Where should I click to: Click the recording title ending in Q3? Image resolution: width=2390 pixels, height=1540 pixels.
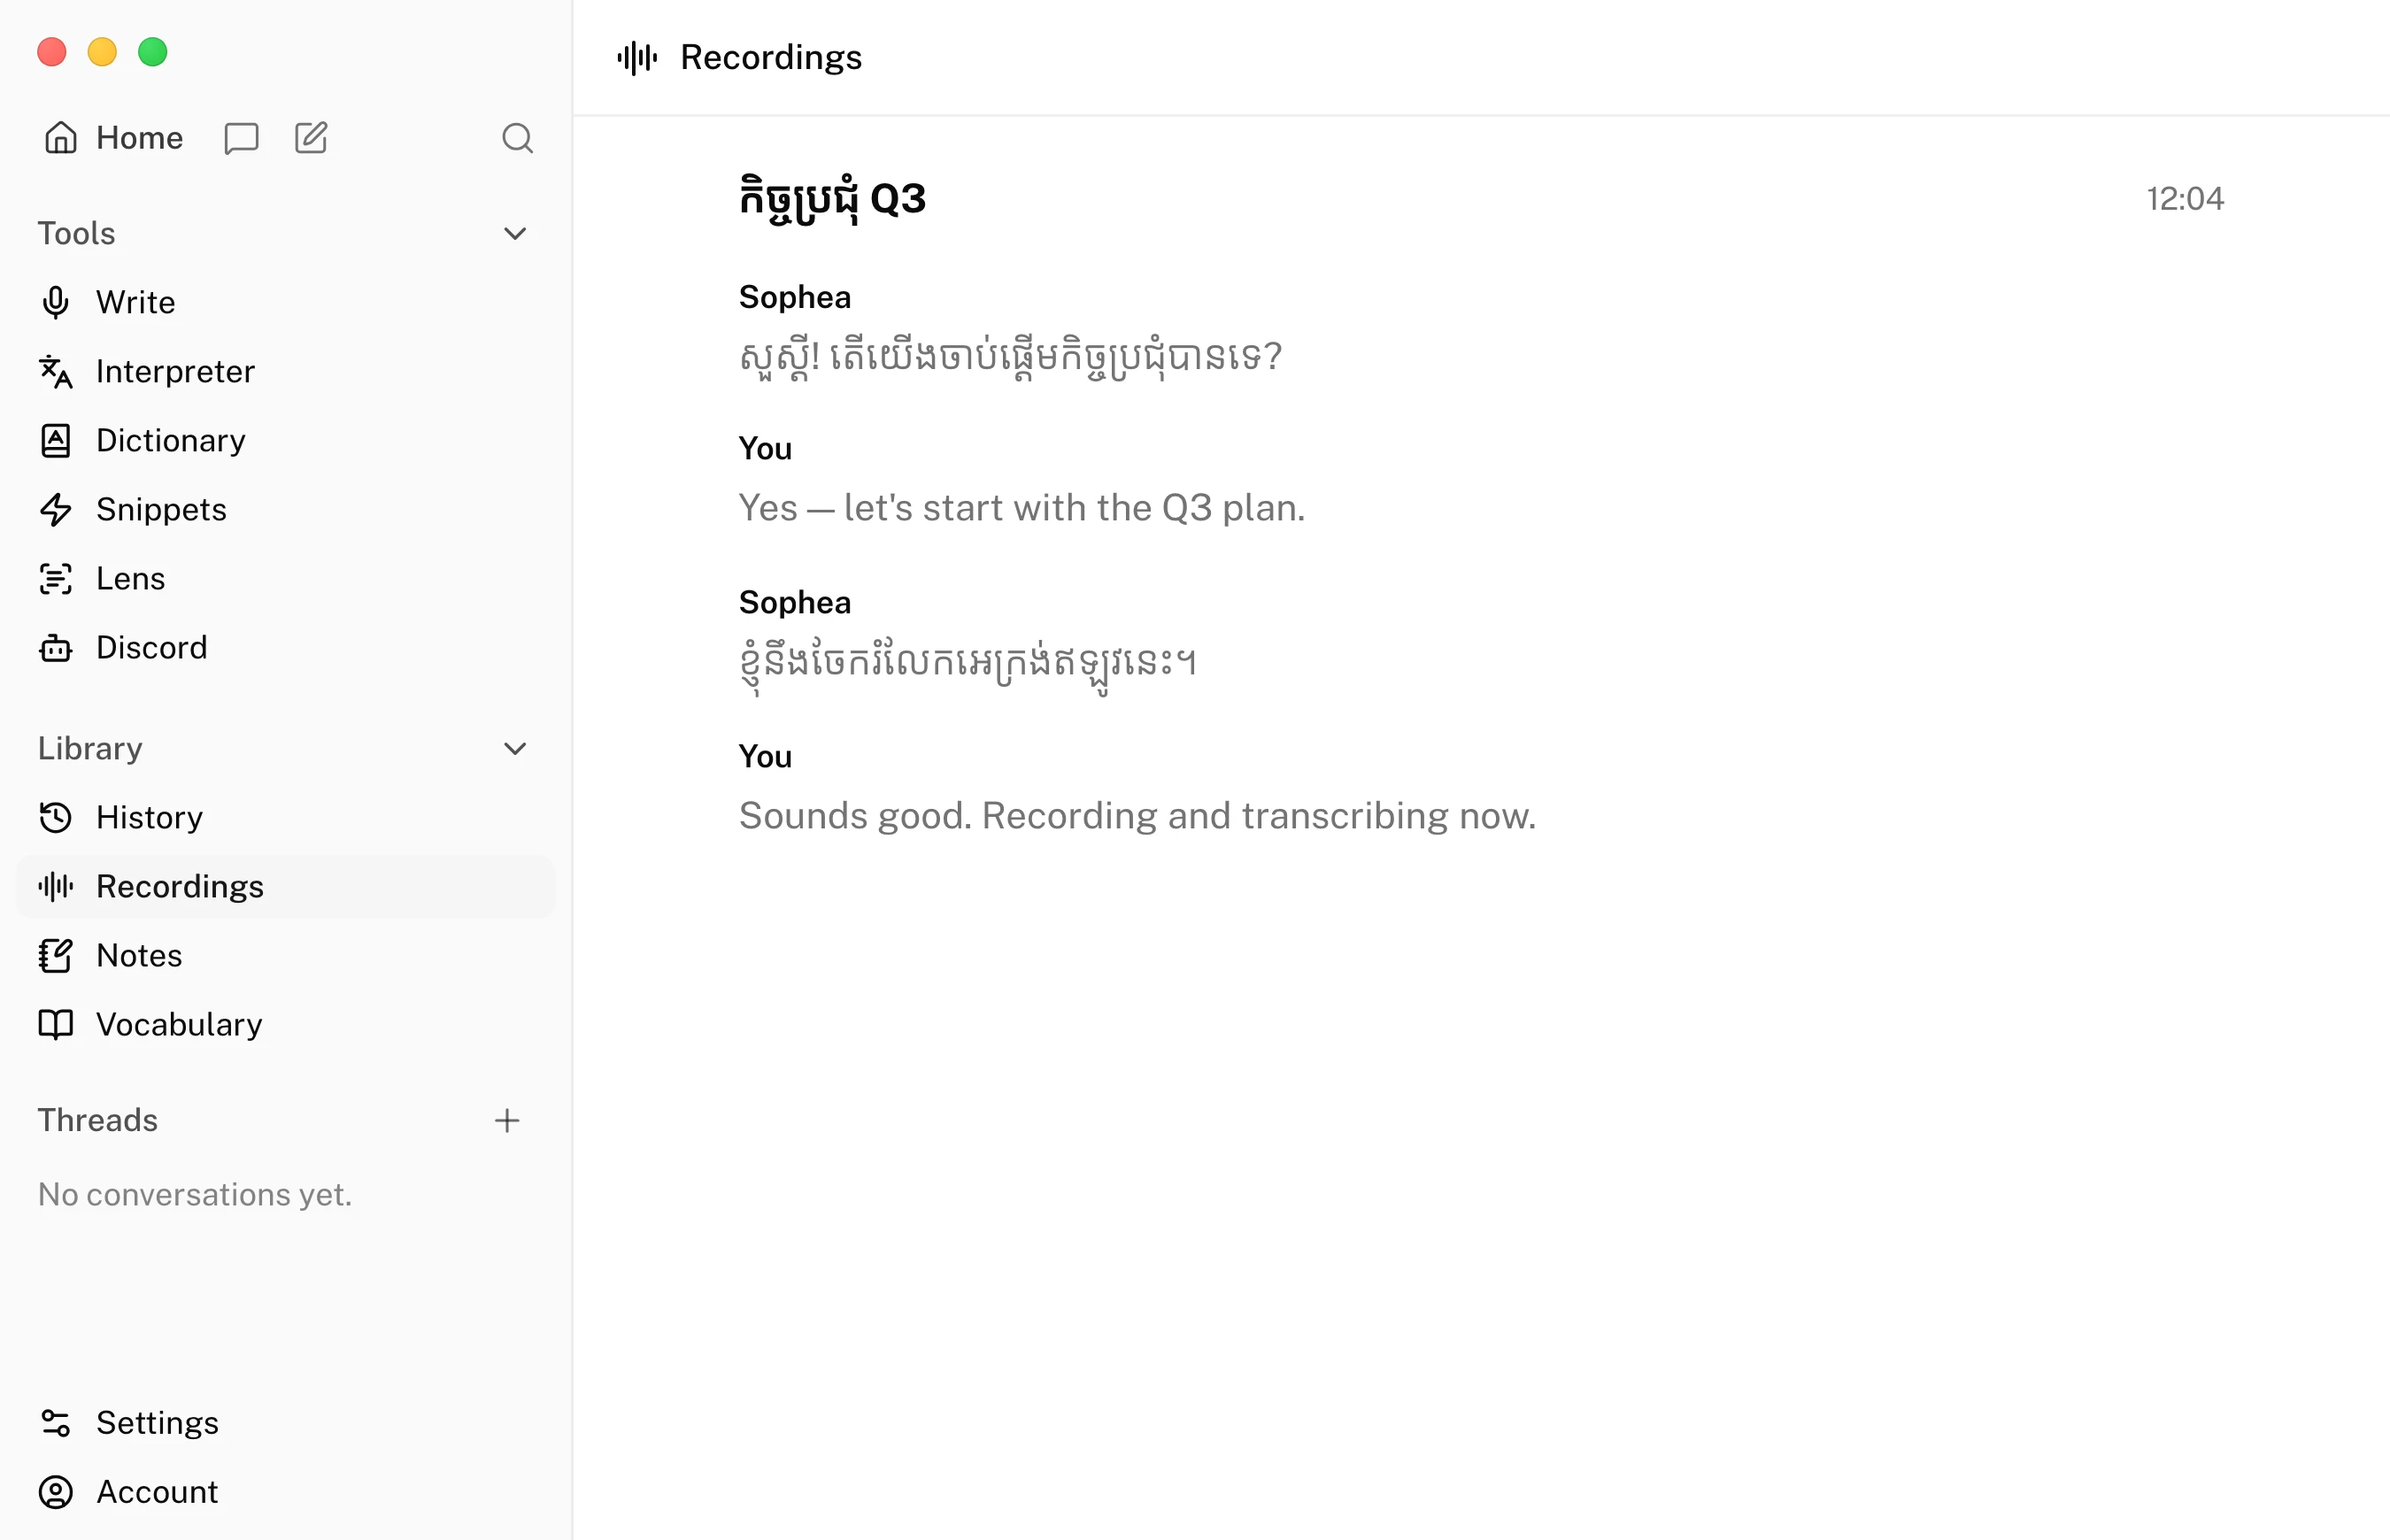[832, 200]
